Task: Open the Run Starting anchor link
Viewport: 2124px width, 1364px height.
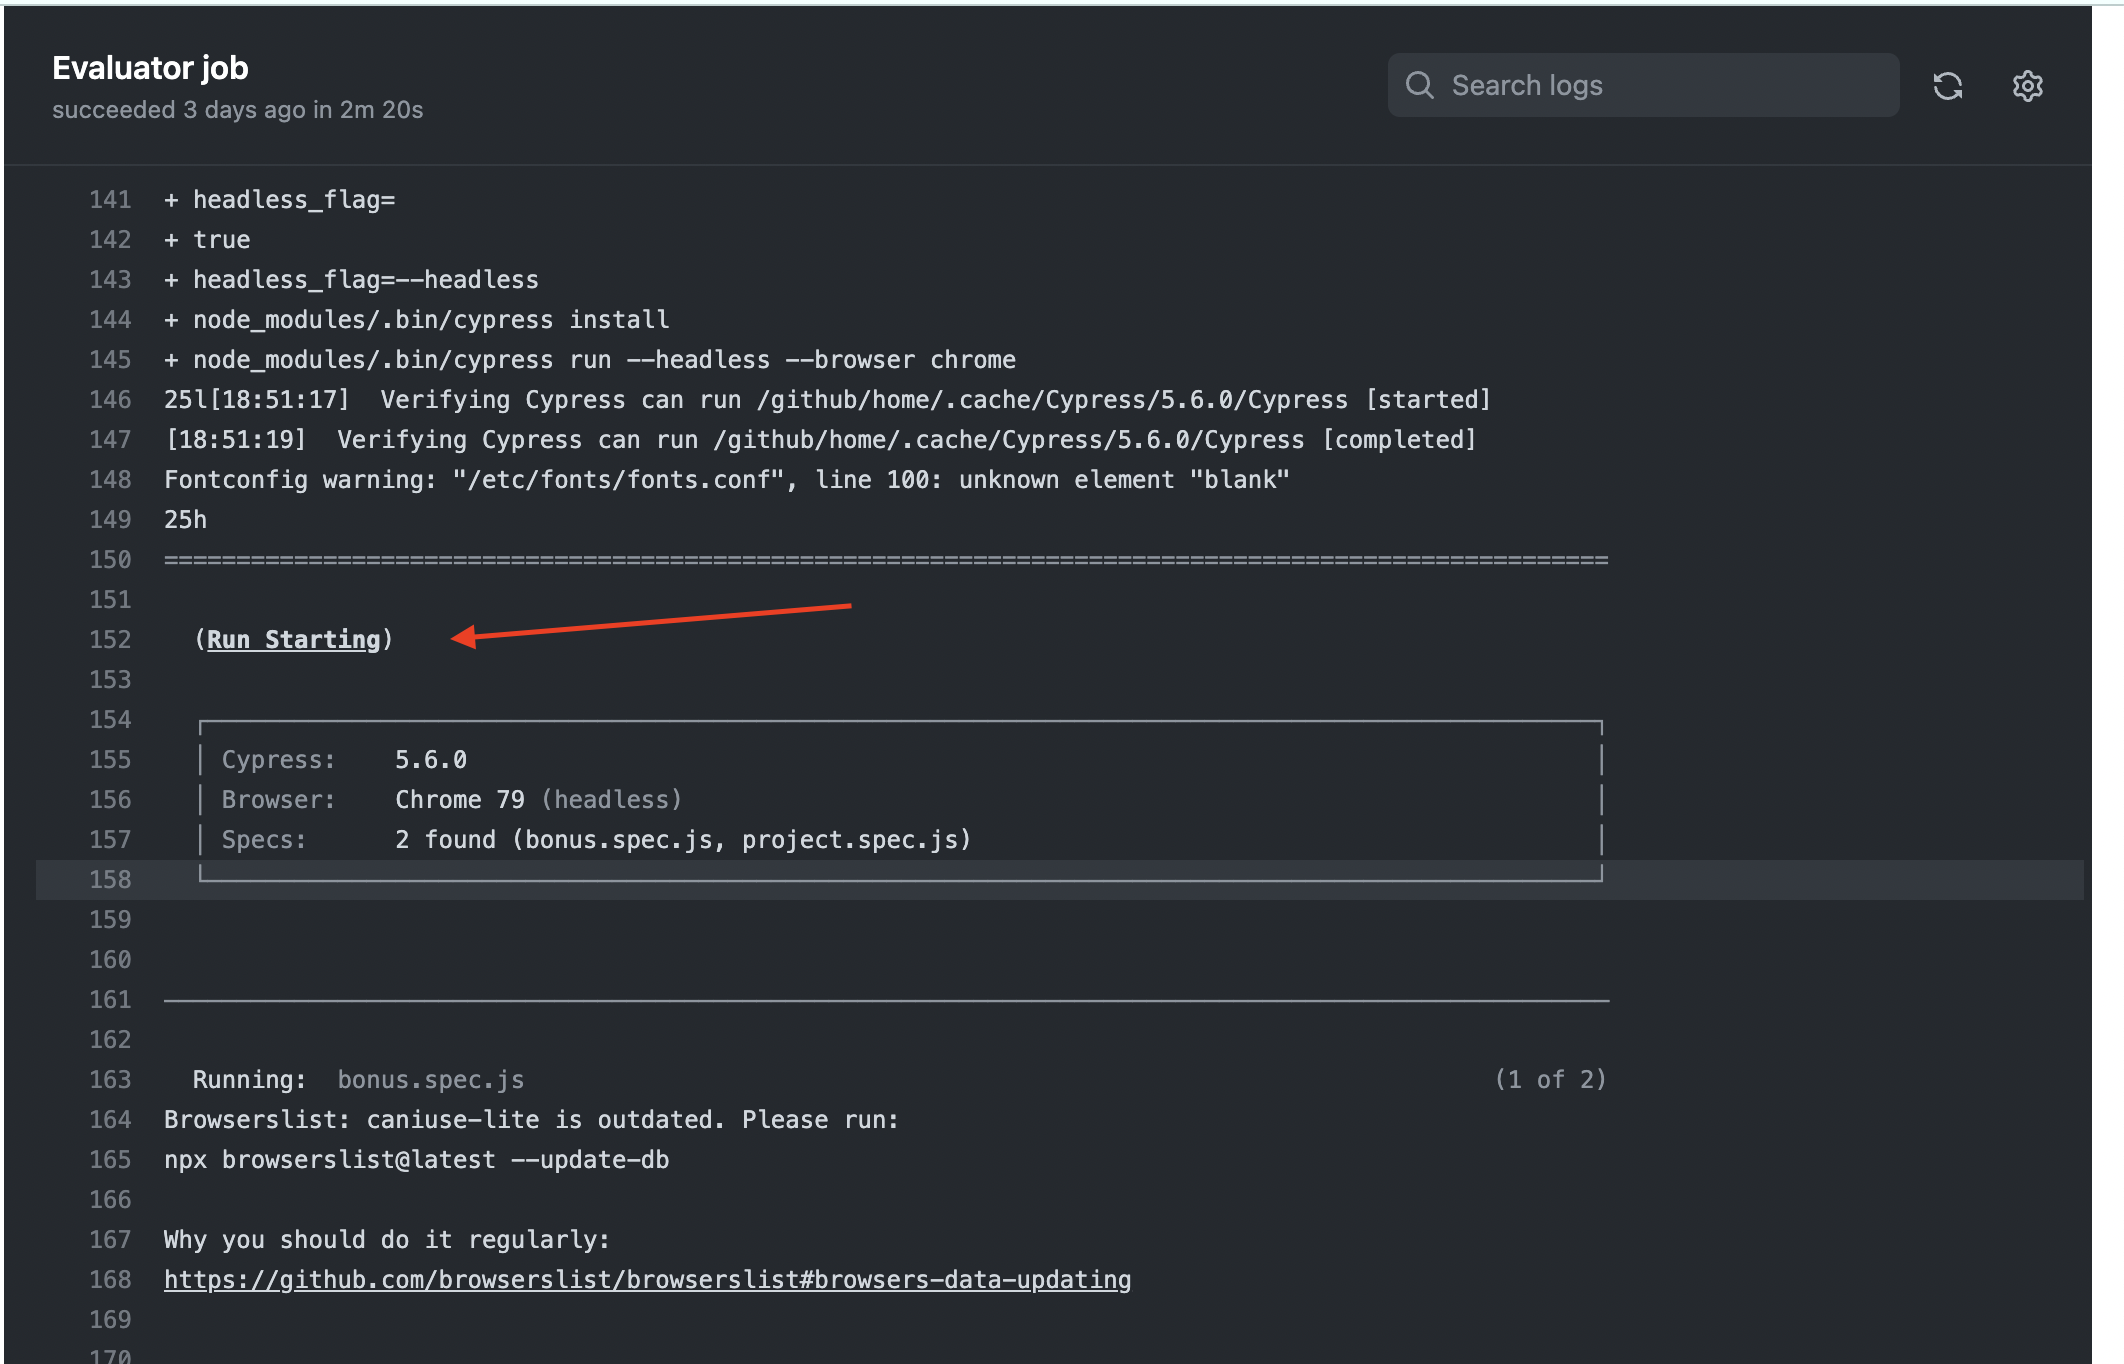Action: point(294,639)
